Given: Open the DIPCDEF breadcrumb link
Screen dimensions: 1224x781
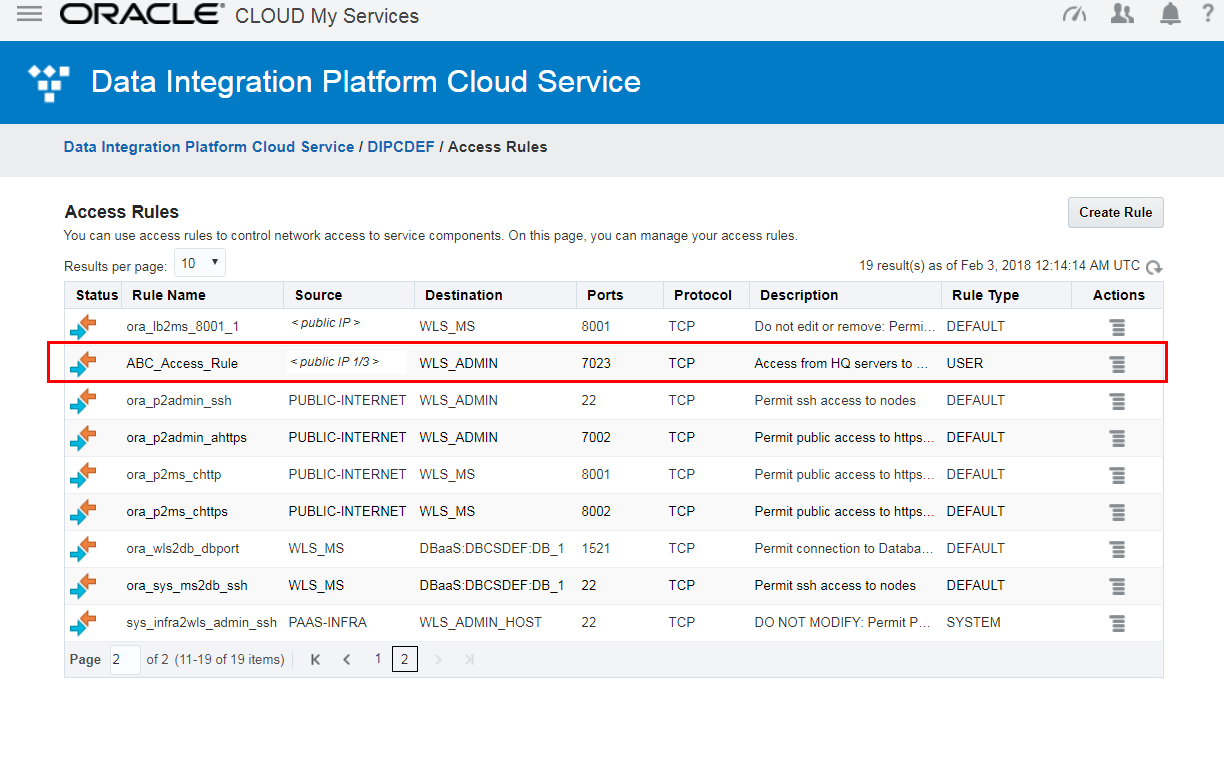Looking at the screenshot, I should point(401,147).
